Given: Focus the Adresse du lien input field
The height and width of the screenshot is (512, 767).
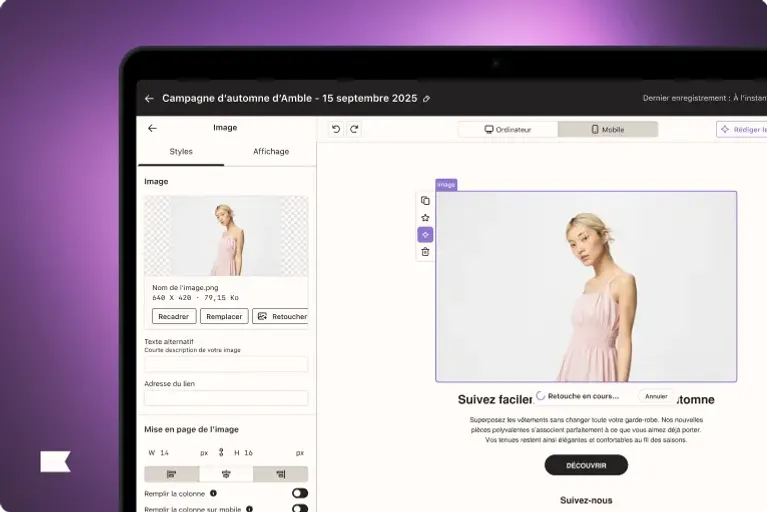Looking at the screenshot, I should (226, 398).
